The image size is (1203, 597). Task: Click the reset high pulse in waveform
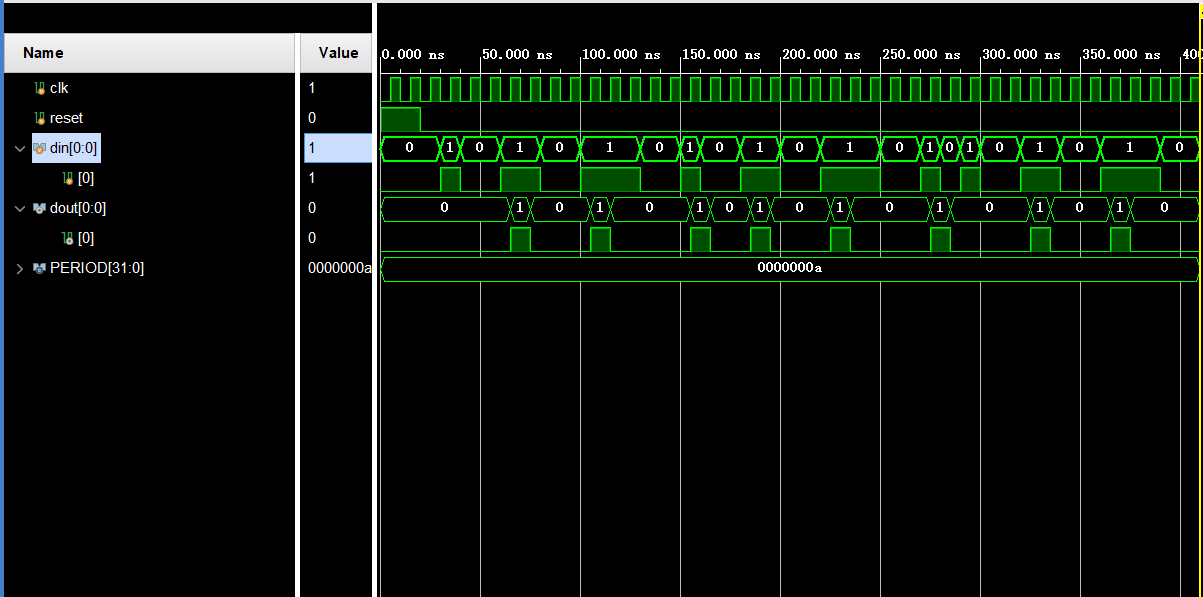pos(401,119)
